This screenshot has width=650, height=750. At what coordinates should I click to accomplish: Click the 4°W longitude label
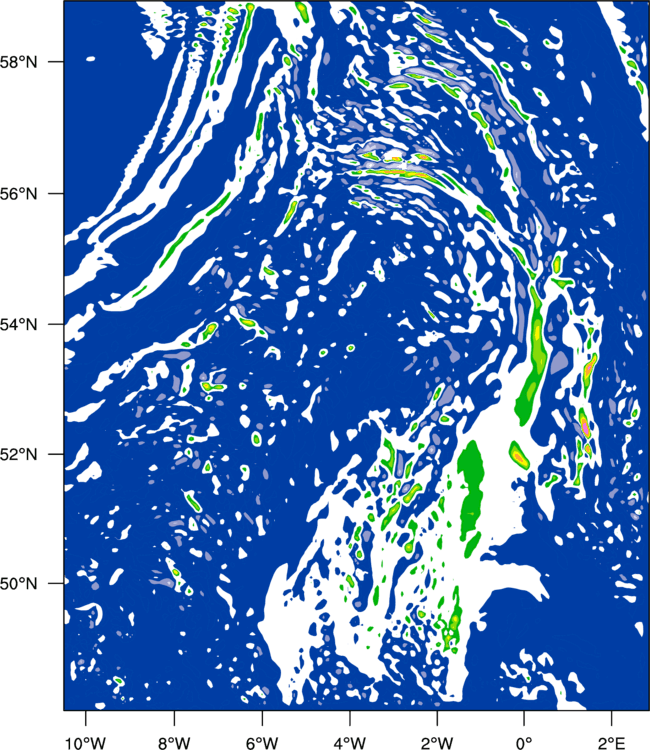point(350,743)
